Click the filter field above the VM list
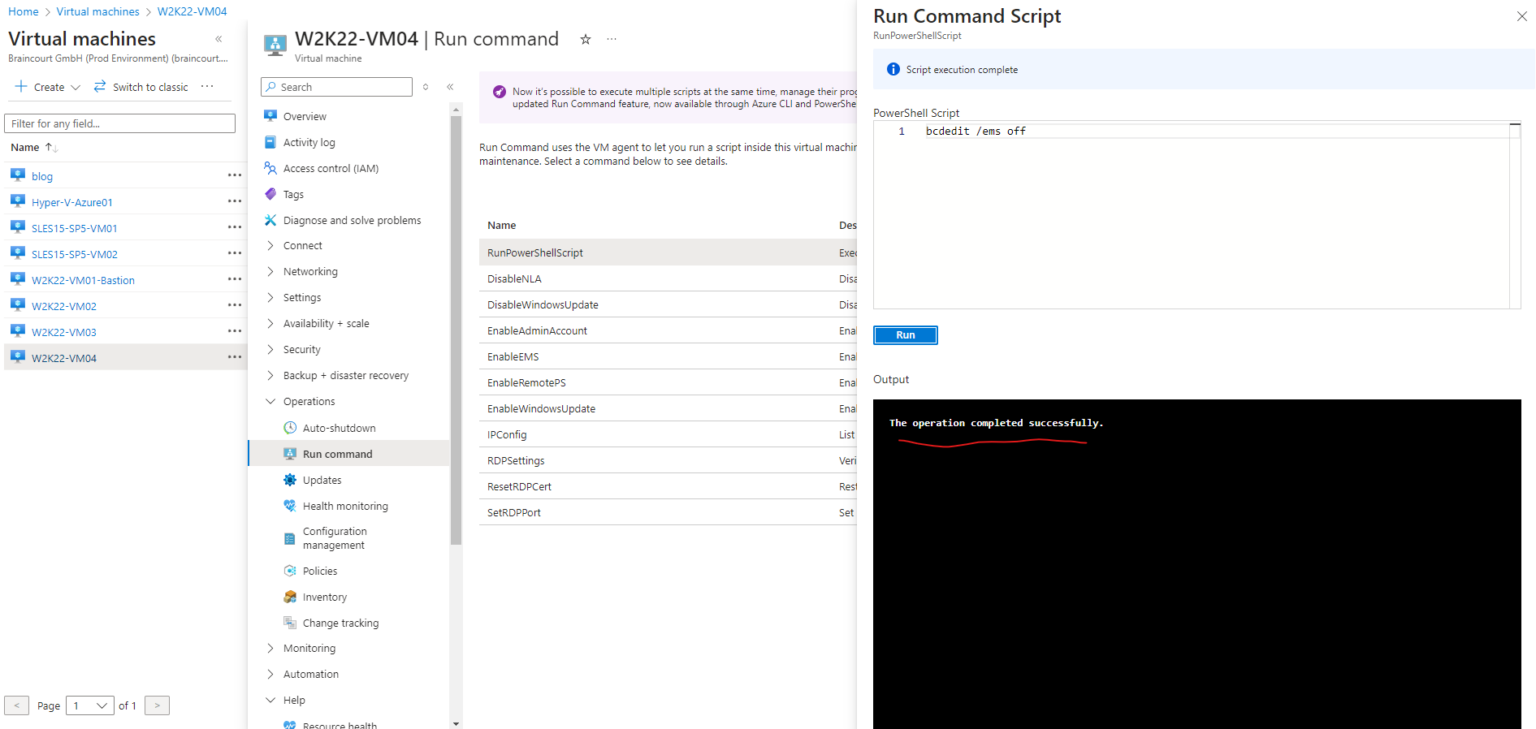Image resolution: width=1536 pixels, height=729 pixels. click(120, 122)
